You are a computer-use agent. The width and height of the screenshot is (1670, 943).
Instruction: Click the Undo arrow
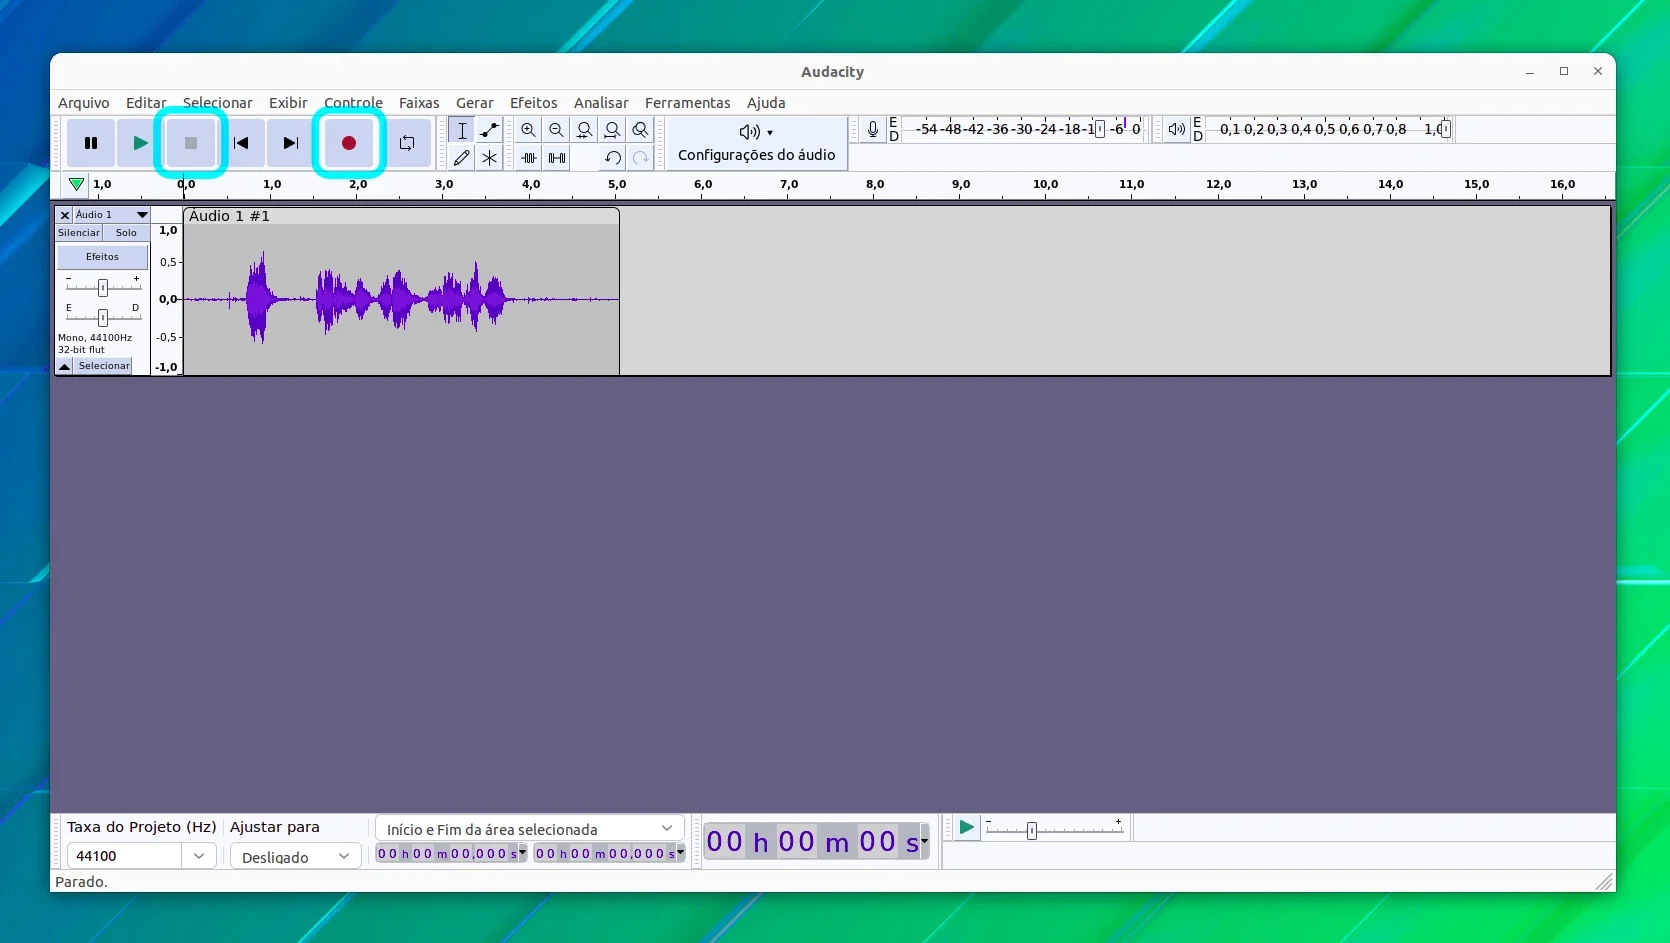(613, 157)
